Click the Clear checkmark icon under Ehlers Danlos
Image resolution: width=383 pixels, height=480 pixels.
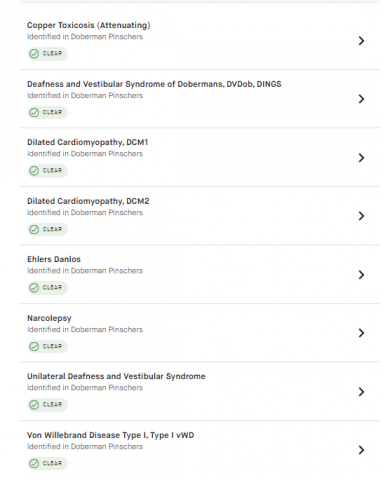(34, 288)
